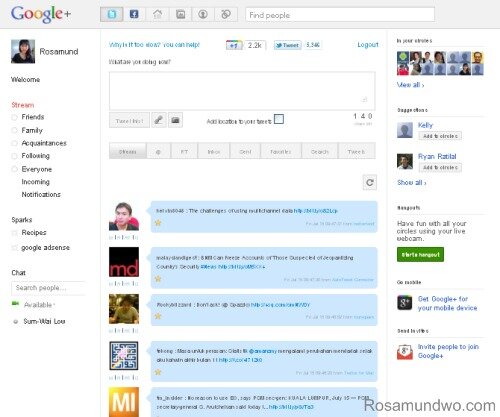Click the circle icon beside Everyone

tap(14, 169)
